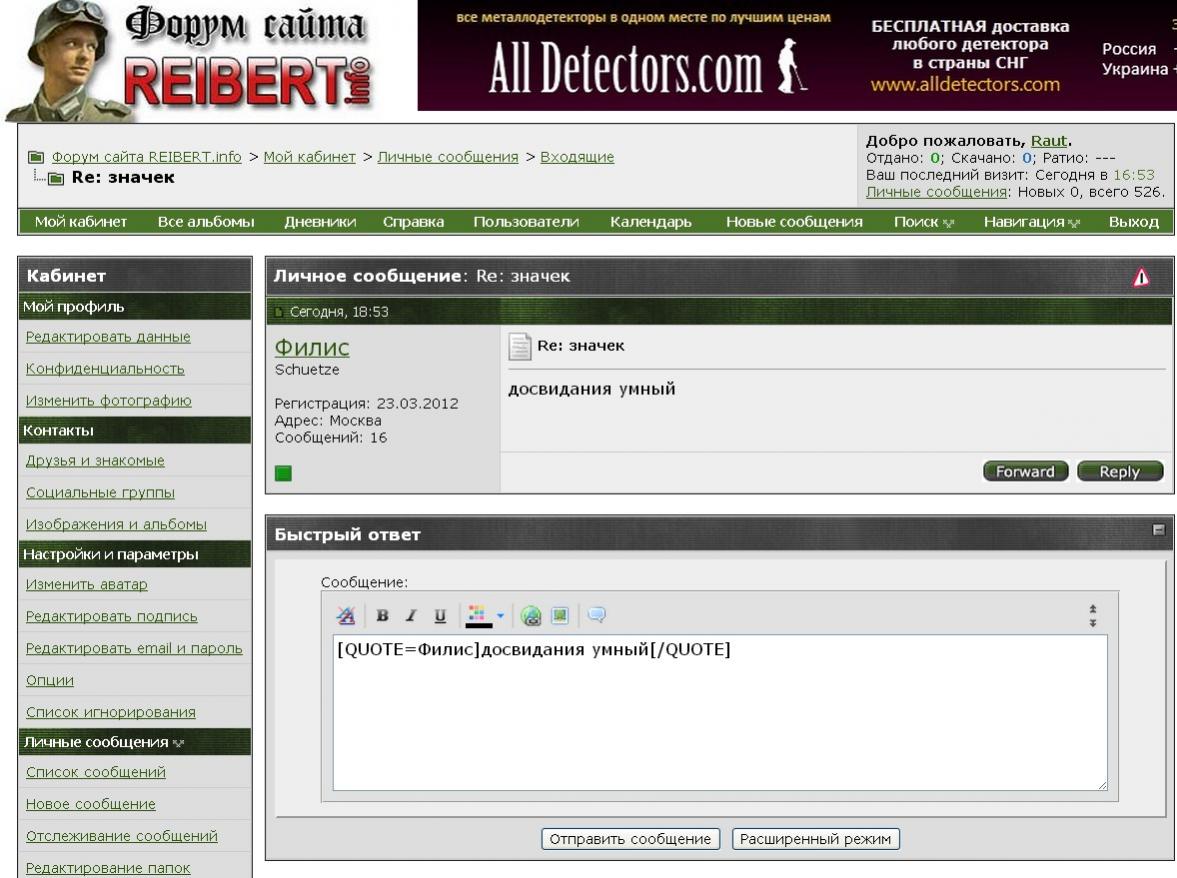Viewport: 1177px width, 878px height.
Task: Open Изображения и альбомы in sidebar
Action: click(116, 525)
